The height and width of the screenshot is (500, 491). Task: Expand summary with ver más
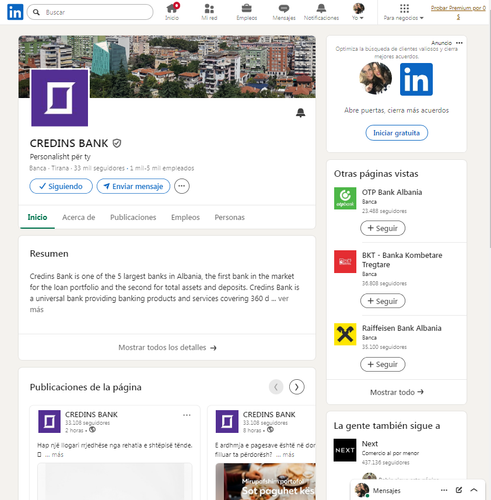pos(283,298)
